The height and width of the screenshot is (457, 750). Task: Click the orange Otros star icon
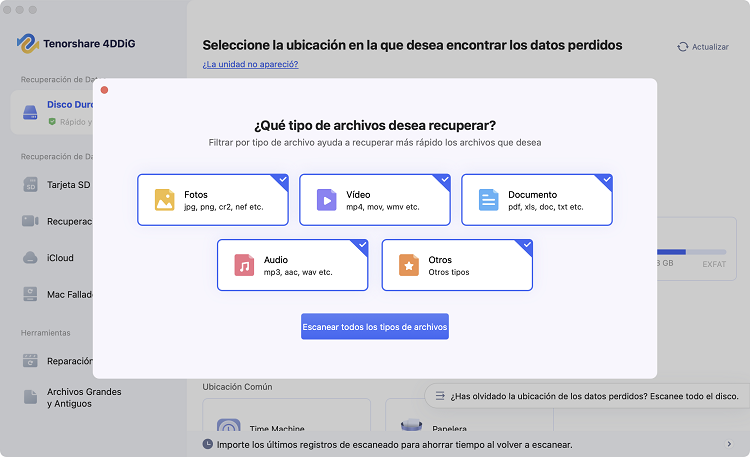point(409,265)
